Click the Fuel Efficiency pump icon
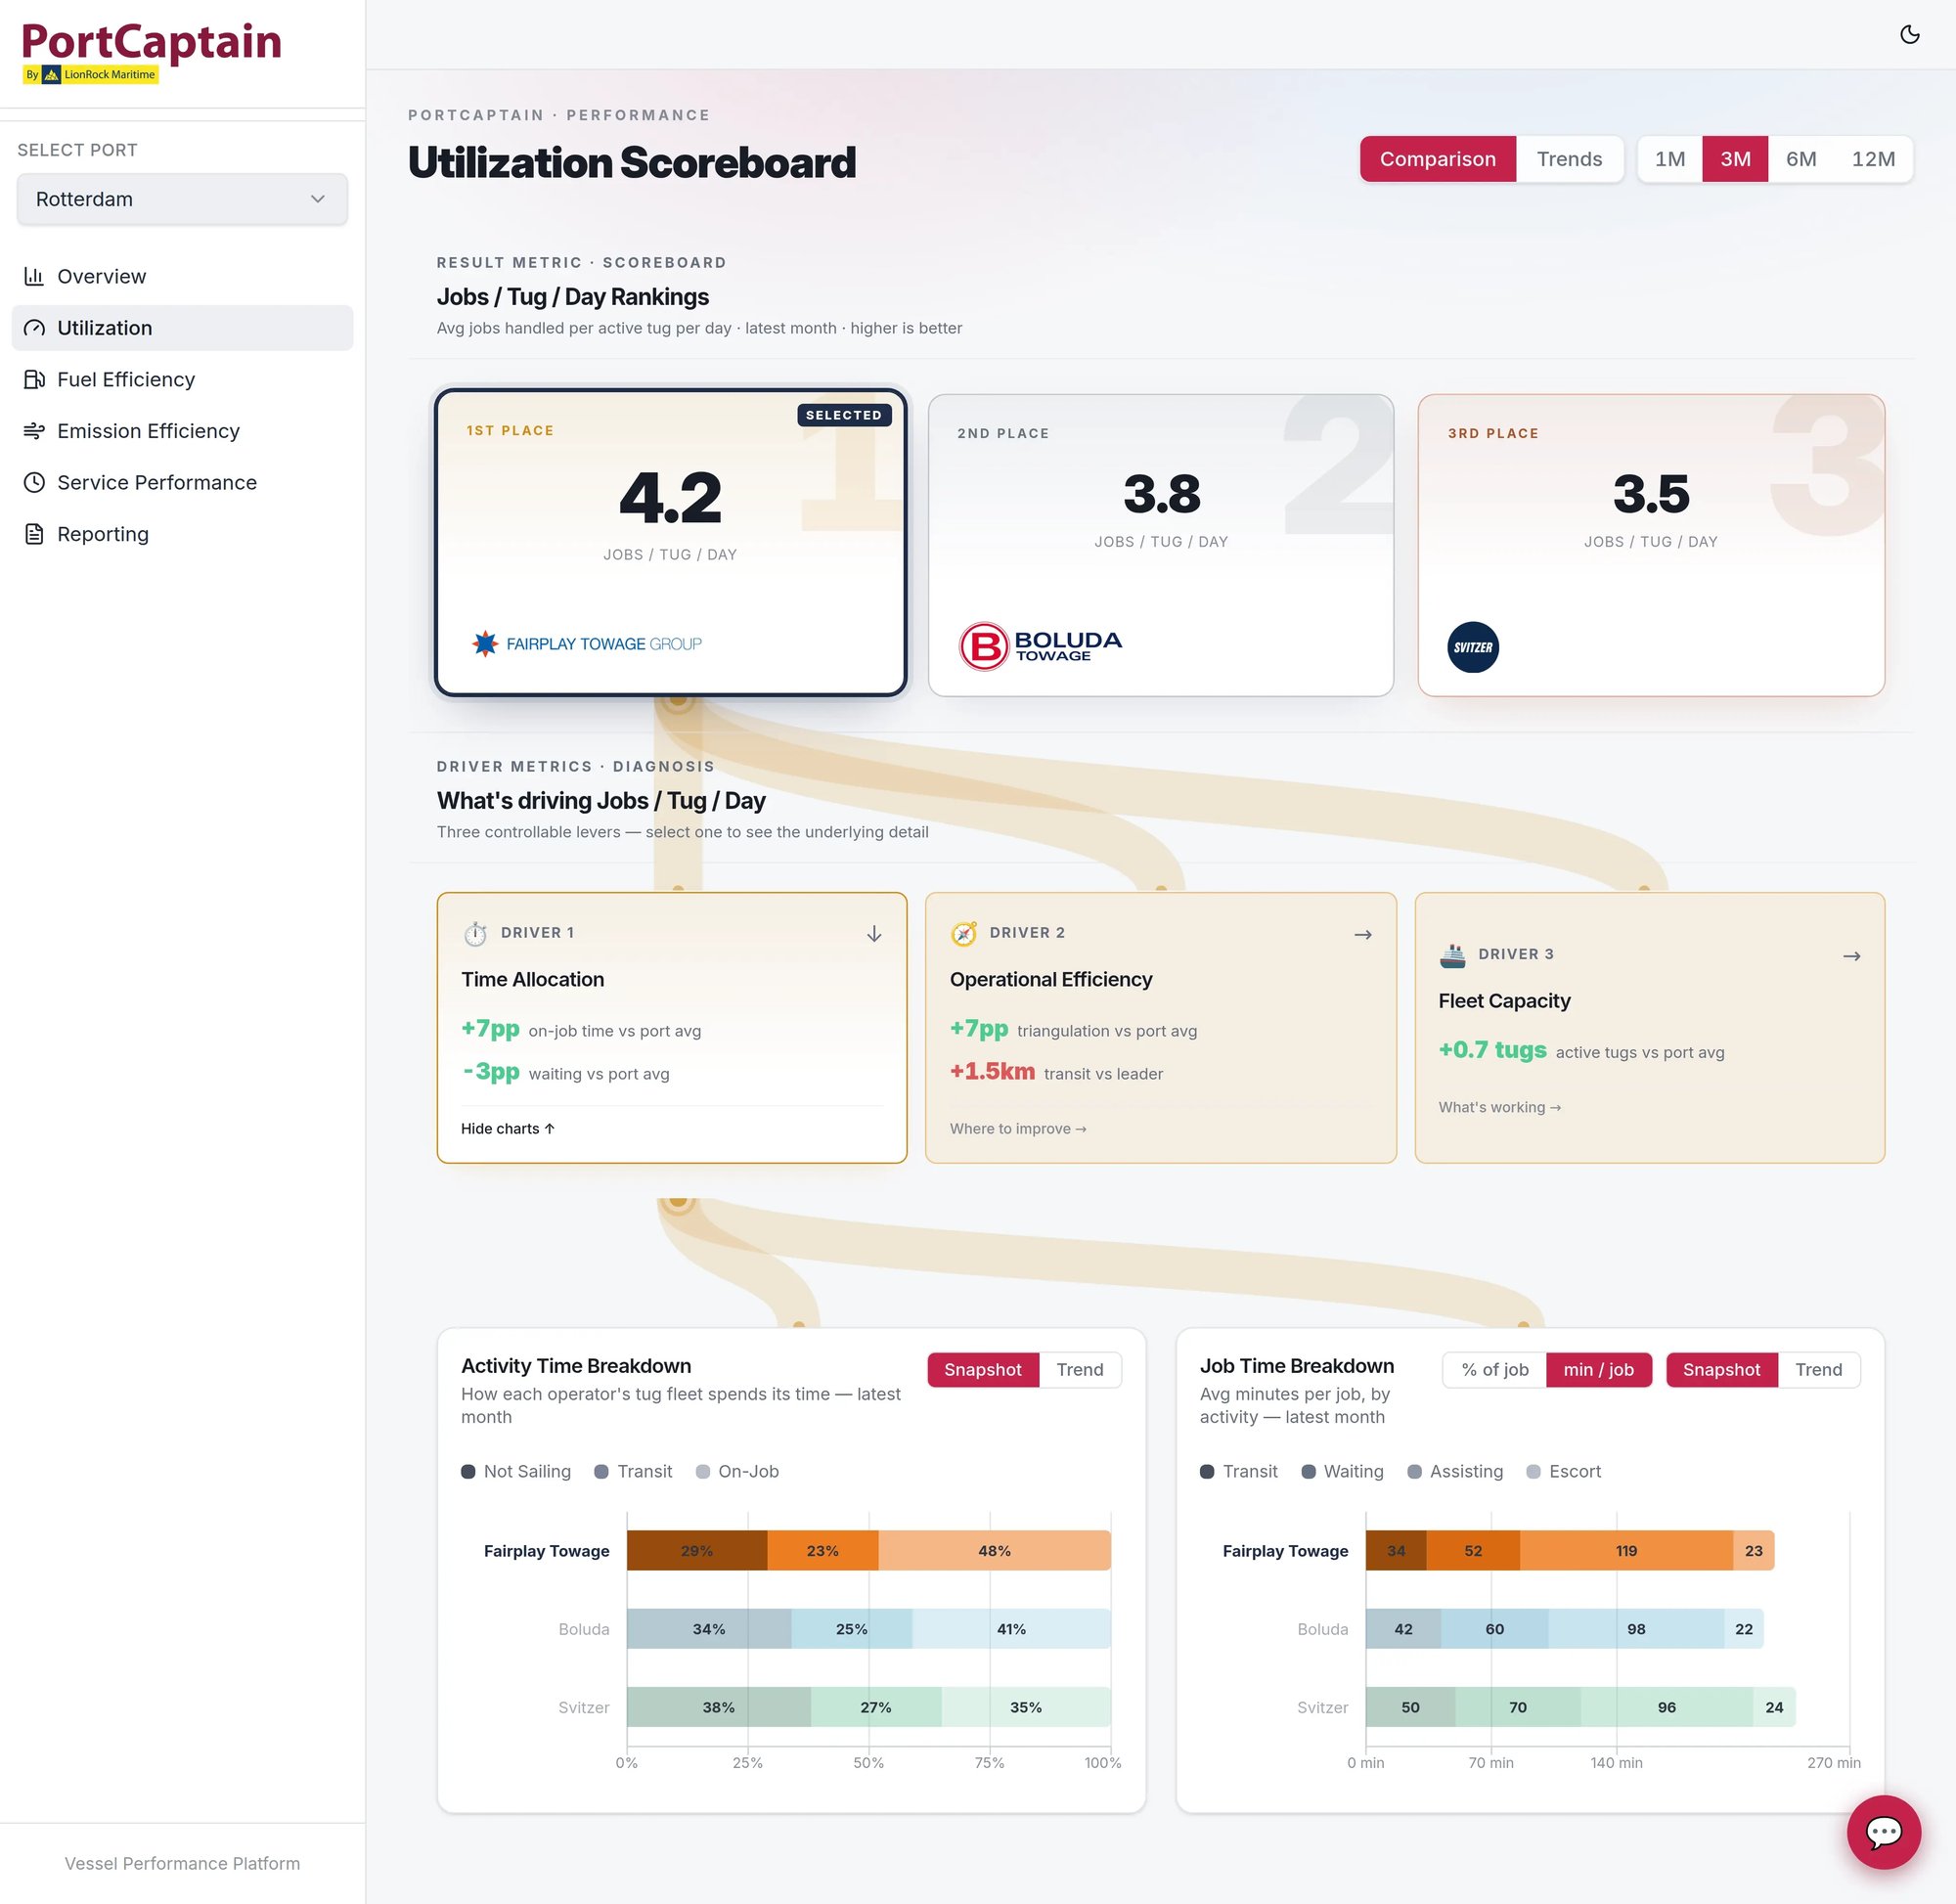 tap(34, 379)
